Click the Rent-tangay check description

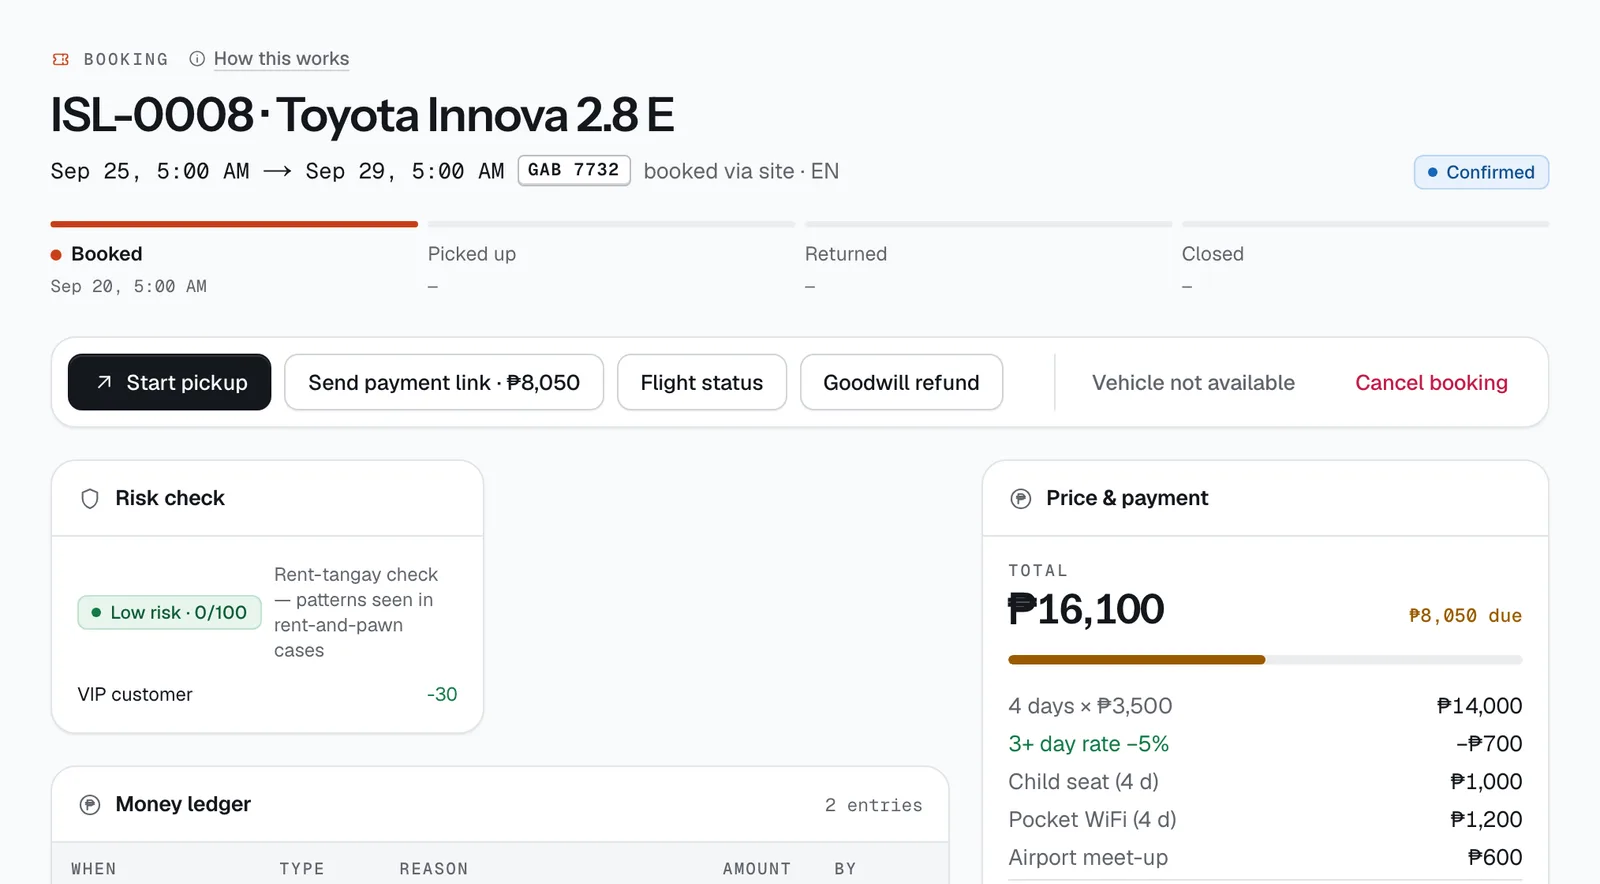pos(356,612)
